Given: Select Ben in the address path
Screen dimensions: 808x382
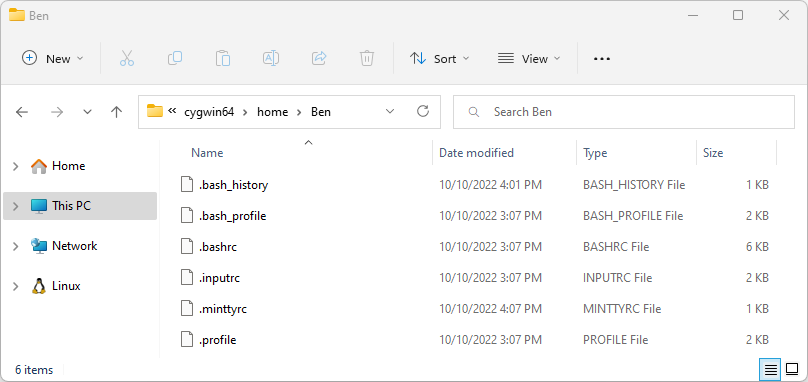Looking at the screenshot, I should [x=321, y=112].
